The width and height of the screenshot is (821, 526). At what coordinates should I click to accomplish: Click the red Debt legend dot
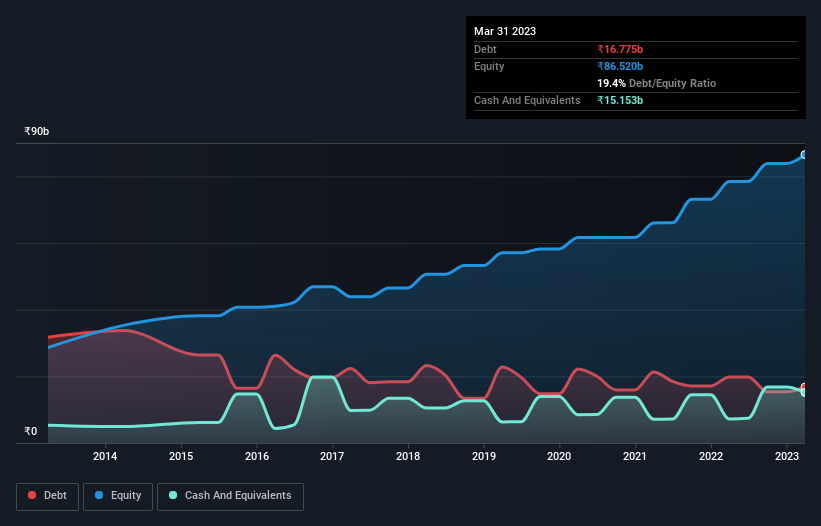tap(32, 495)
